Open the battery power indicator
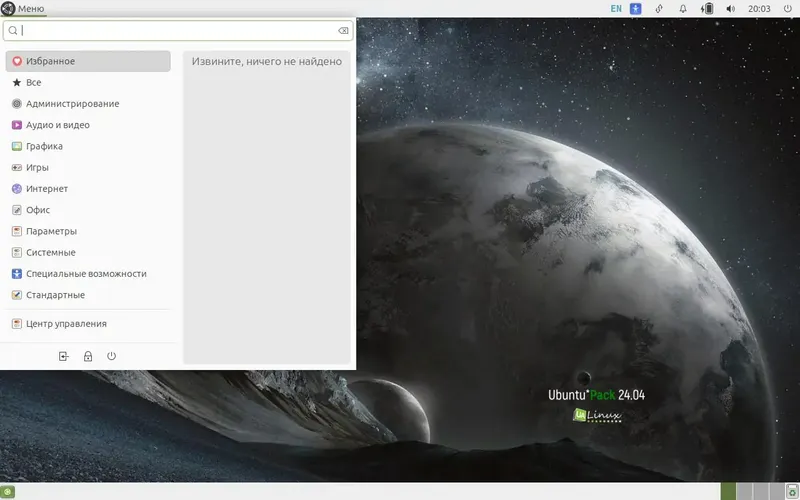The width and height of the screenshot is (800, 500). click(707, 9)
